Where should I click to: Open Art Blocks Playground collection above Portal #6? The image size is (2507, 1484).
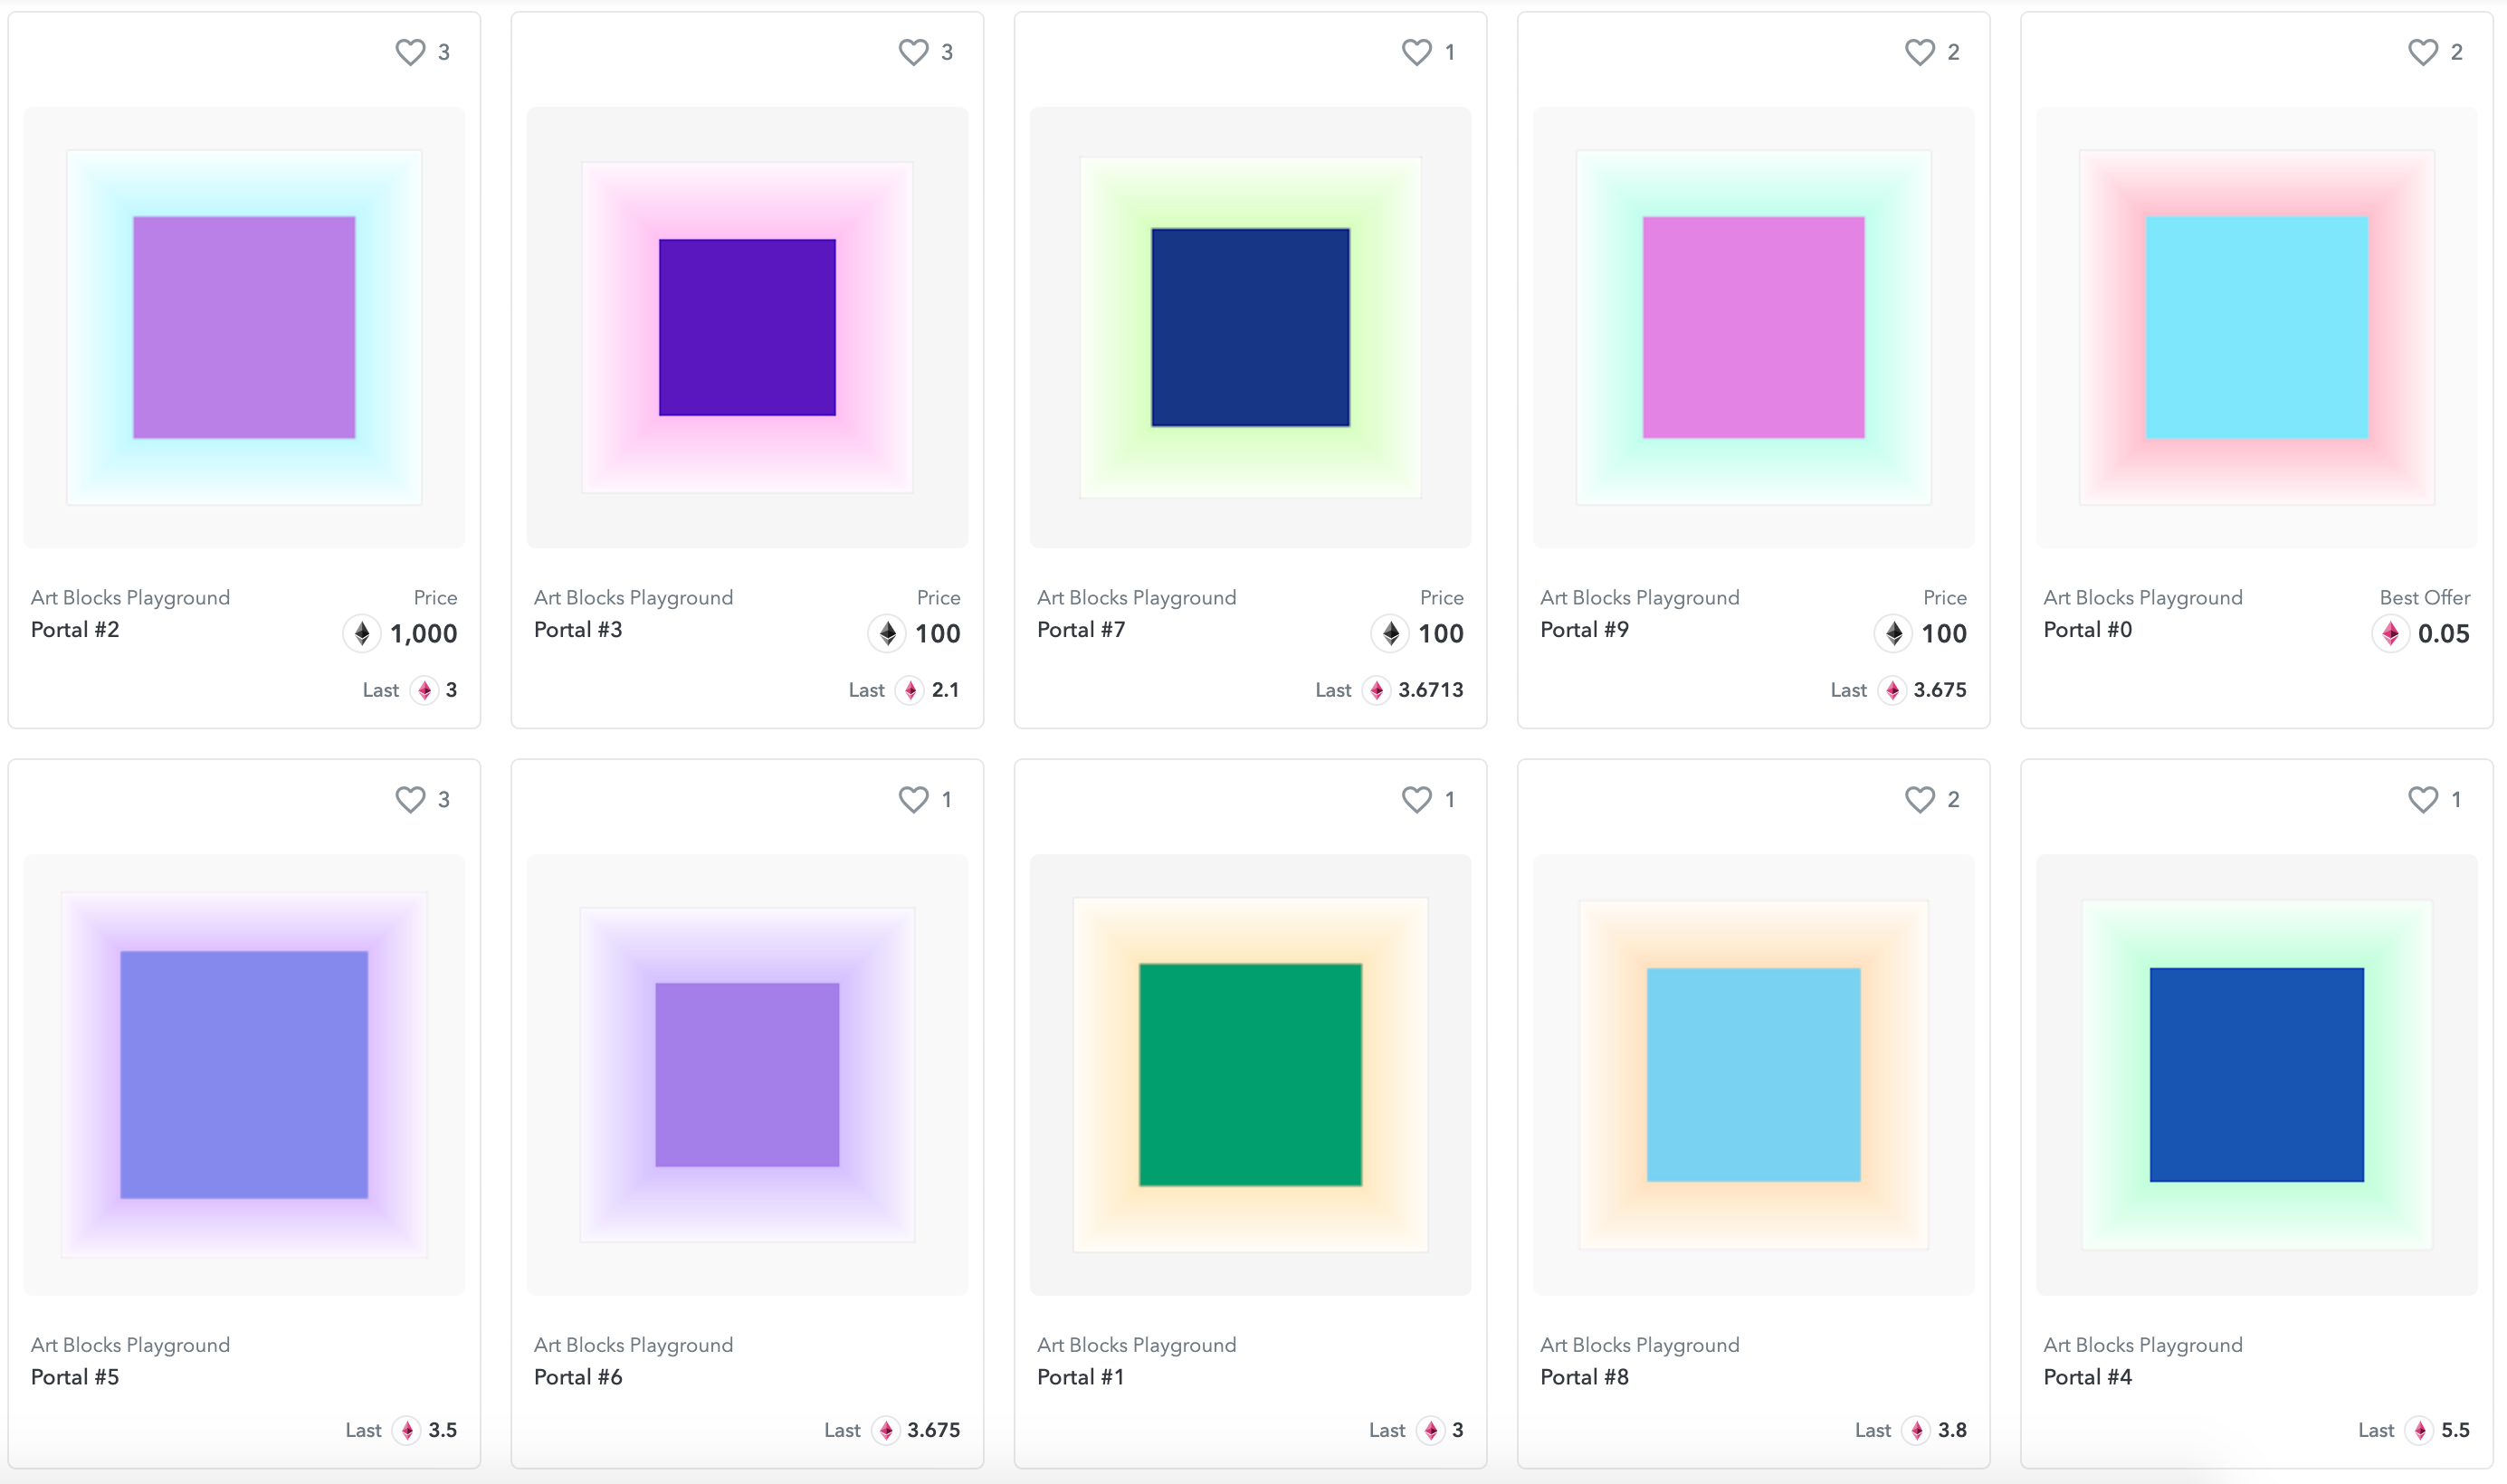(x=633, y=1345)
